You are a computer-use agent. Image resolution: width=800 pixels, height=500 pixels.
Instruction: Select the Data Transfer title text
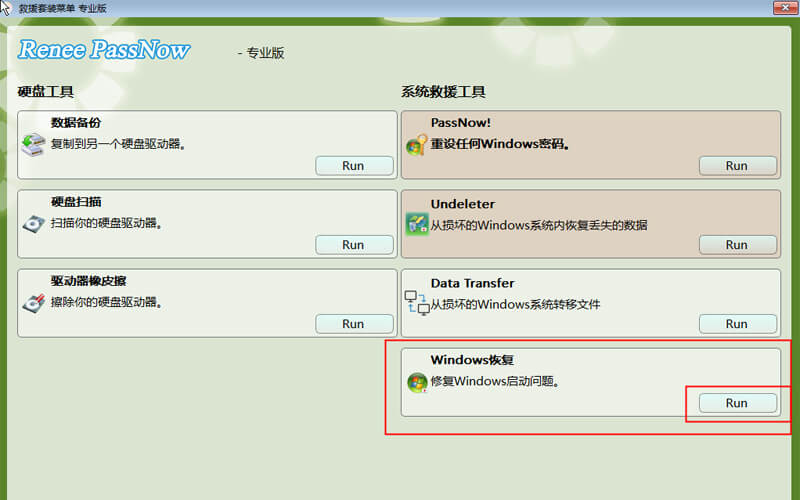[x=472, y=283]
